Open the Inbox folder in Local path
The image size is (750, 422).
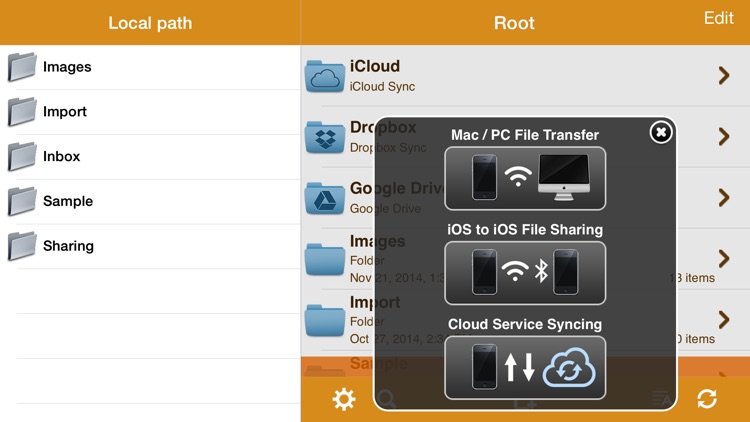point(150,156)
